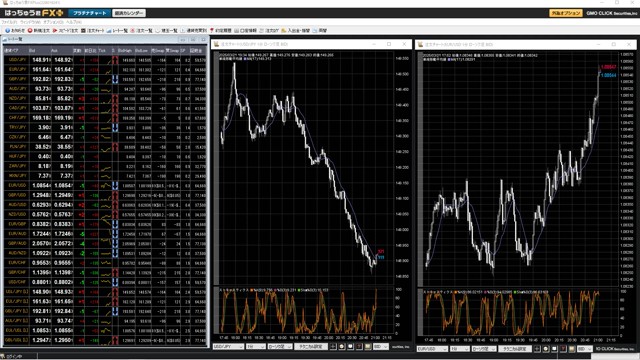
Task: Click the 外為オプション orange button
Action: click(566, 13)
